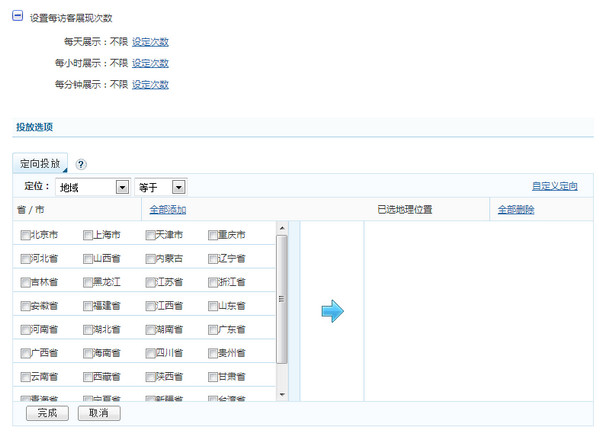
Task: Check the 上海市 checkbox
Action: click(88, 235)
